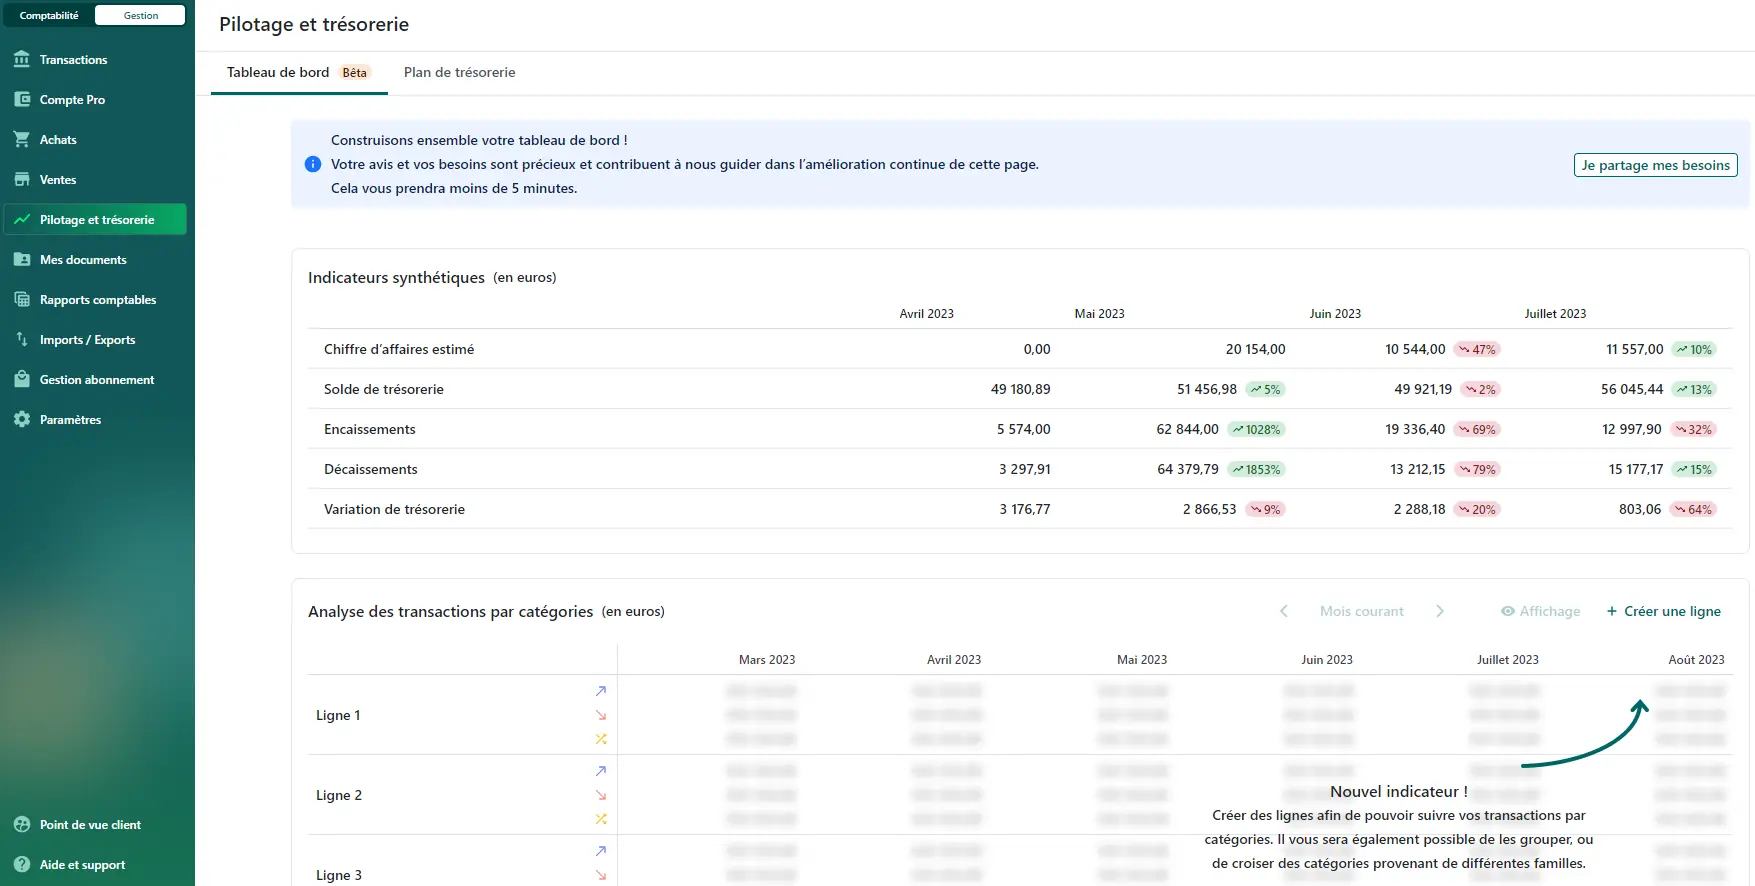The image size is (1755, 886).
Task: Open Mes documents menu item
Action: click(x=95, y=260)
